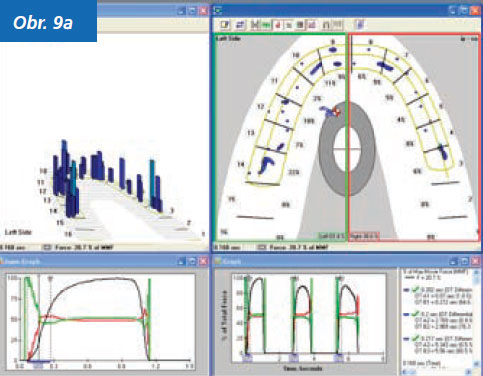Click the blue swap-arrows toolbar icon
This screenshot has height=376, width=483.
point(240,25)
